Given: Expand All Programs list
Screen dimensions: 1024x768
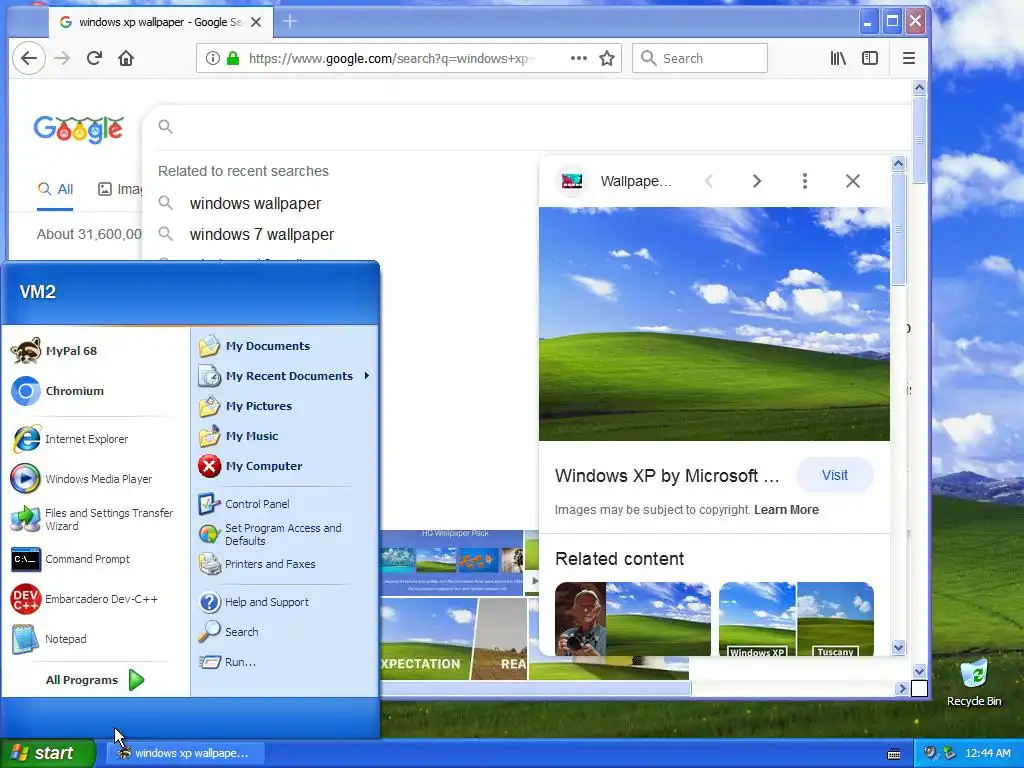Looking at the screenshot, I should coord(95,680).
